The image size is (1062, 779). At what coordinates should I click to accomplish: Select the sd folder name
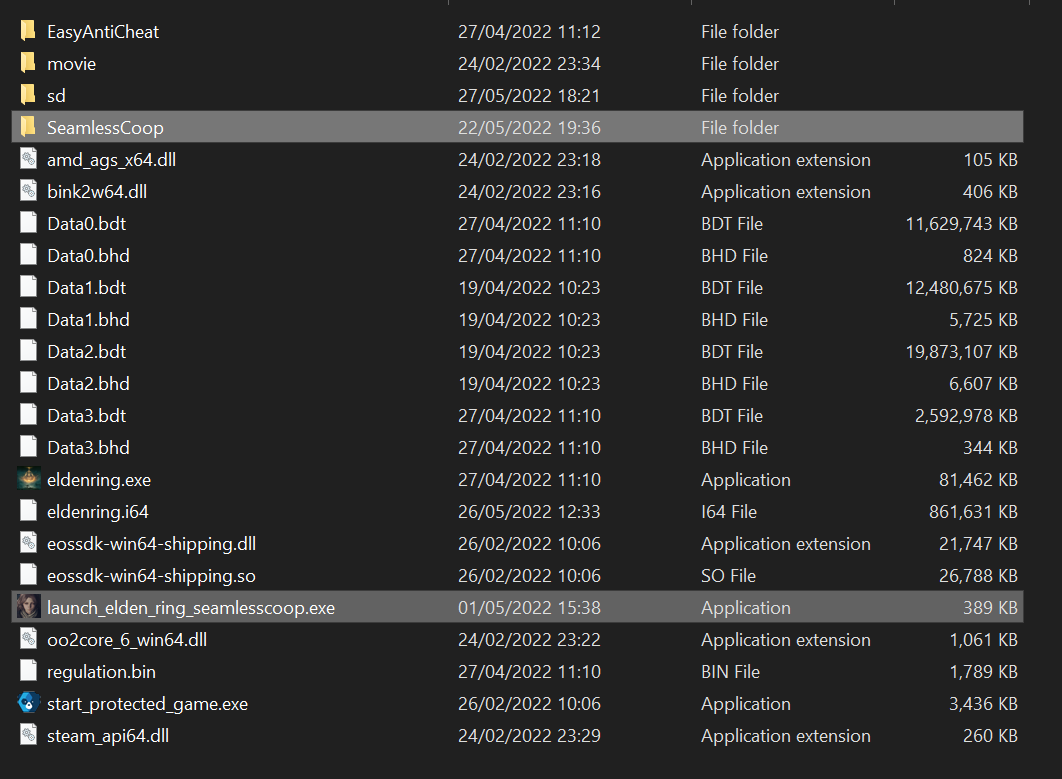click(56, 96)
